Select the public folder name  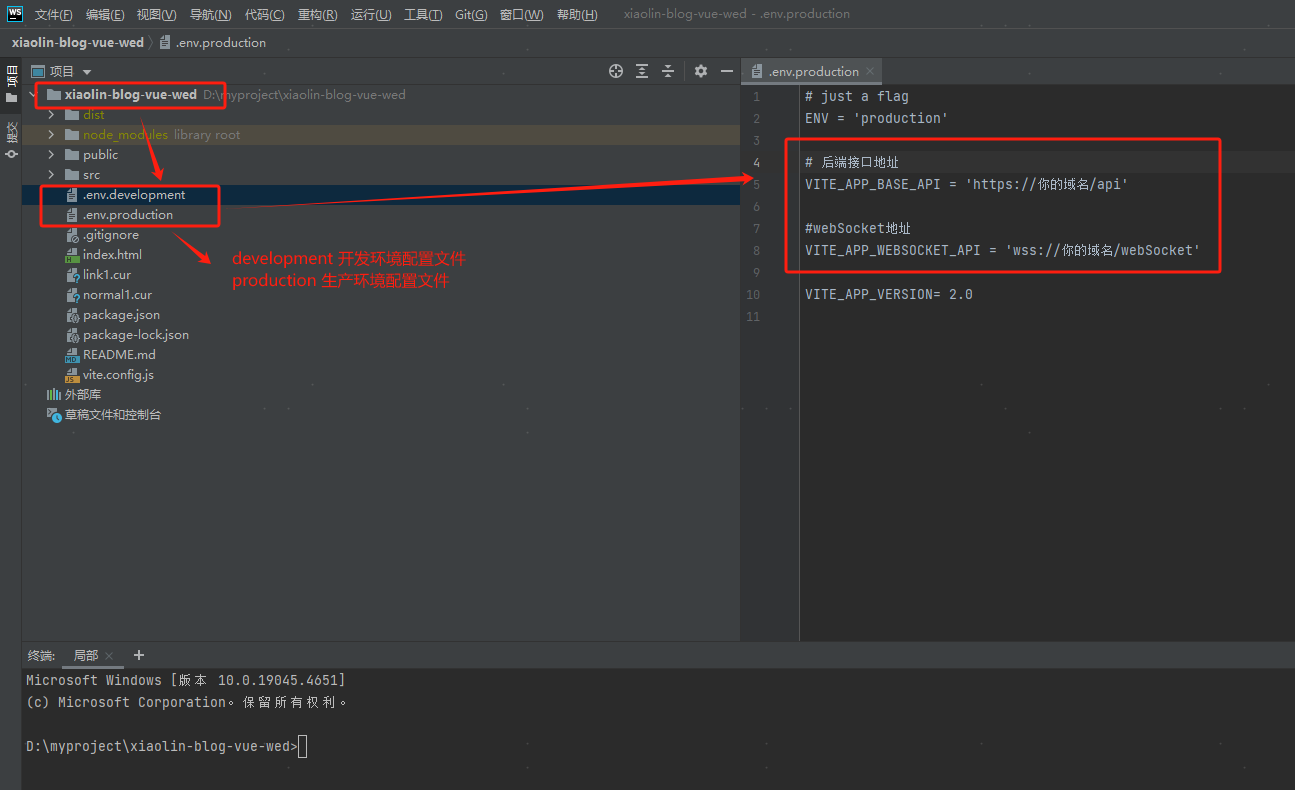coord(101,155)
